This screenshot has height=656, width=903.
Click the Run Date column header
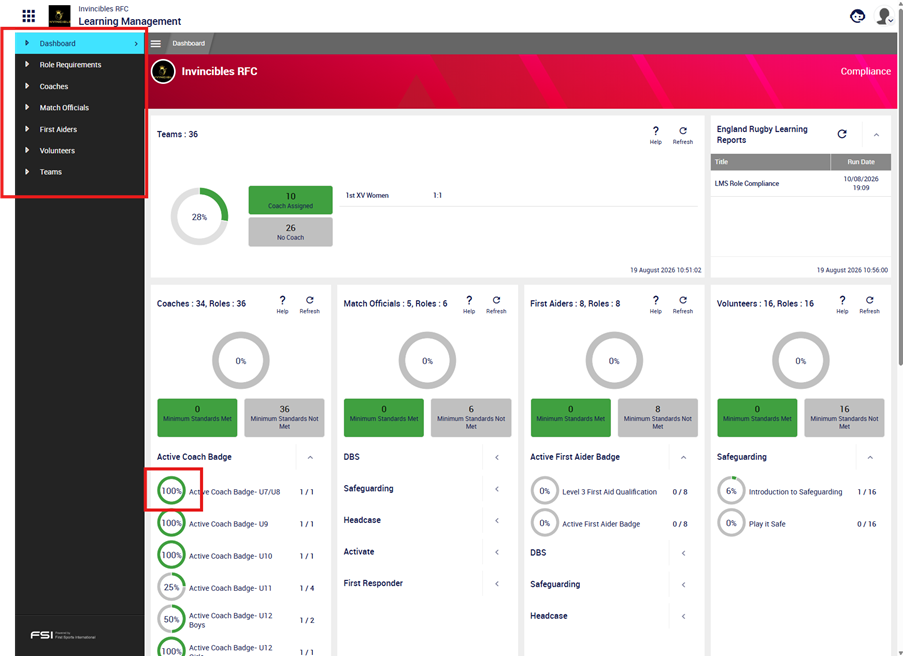(x=861, y=162)
